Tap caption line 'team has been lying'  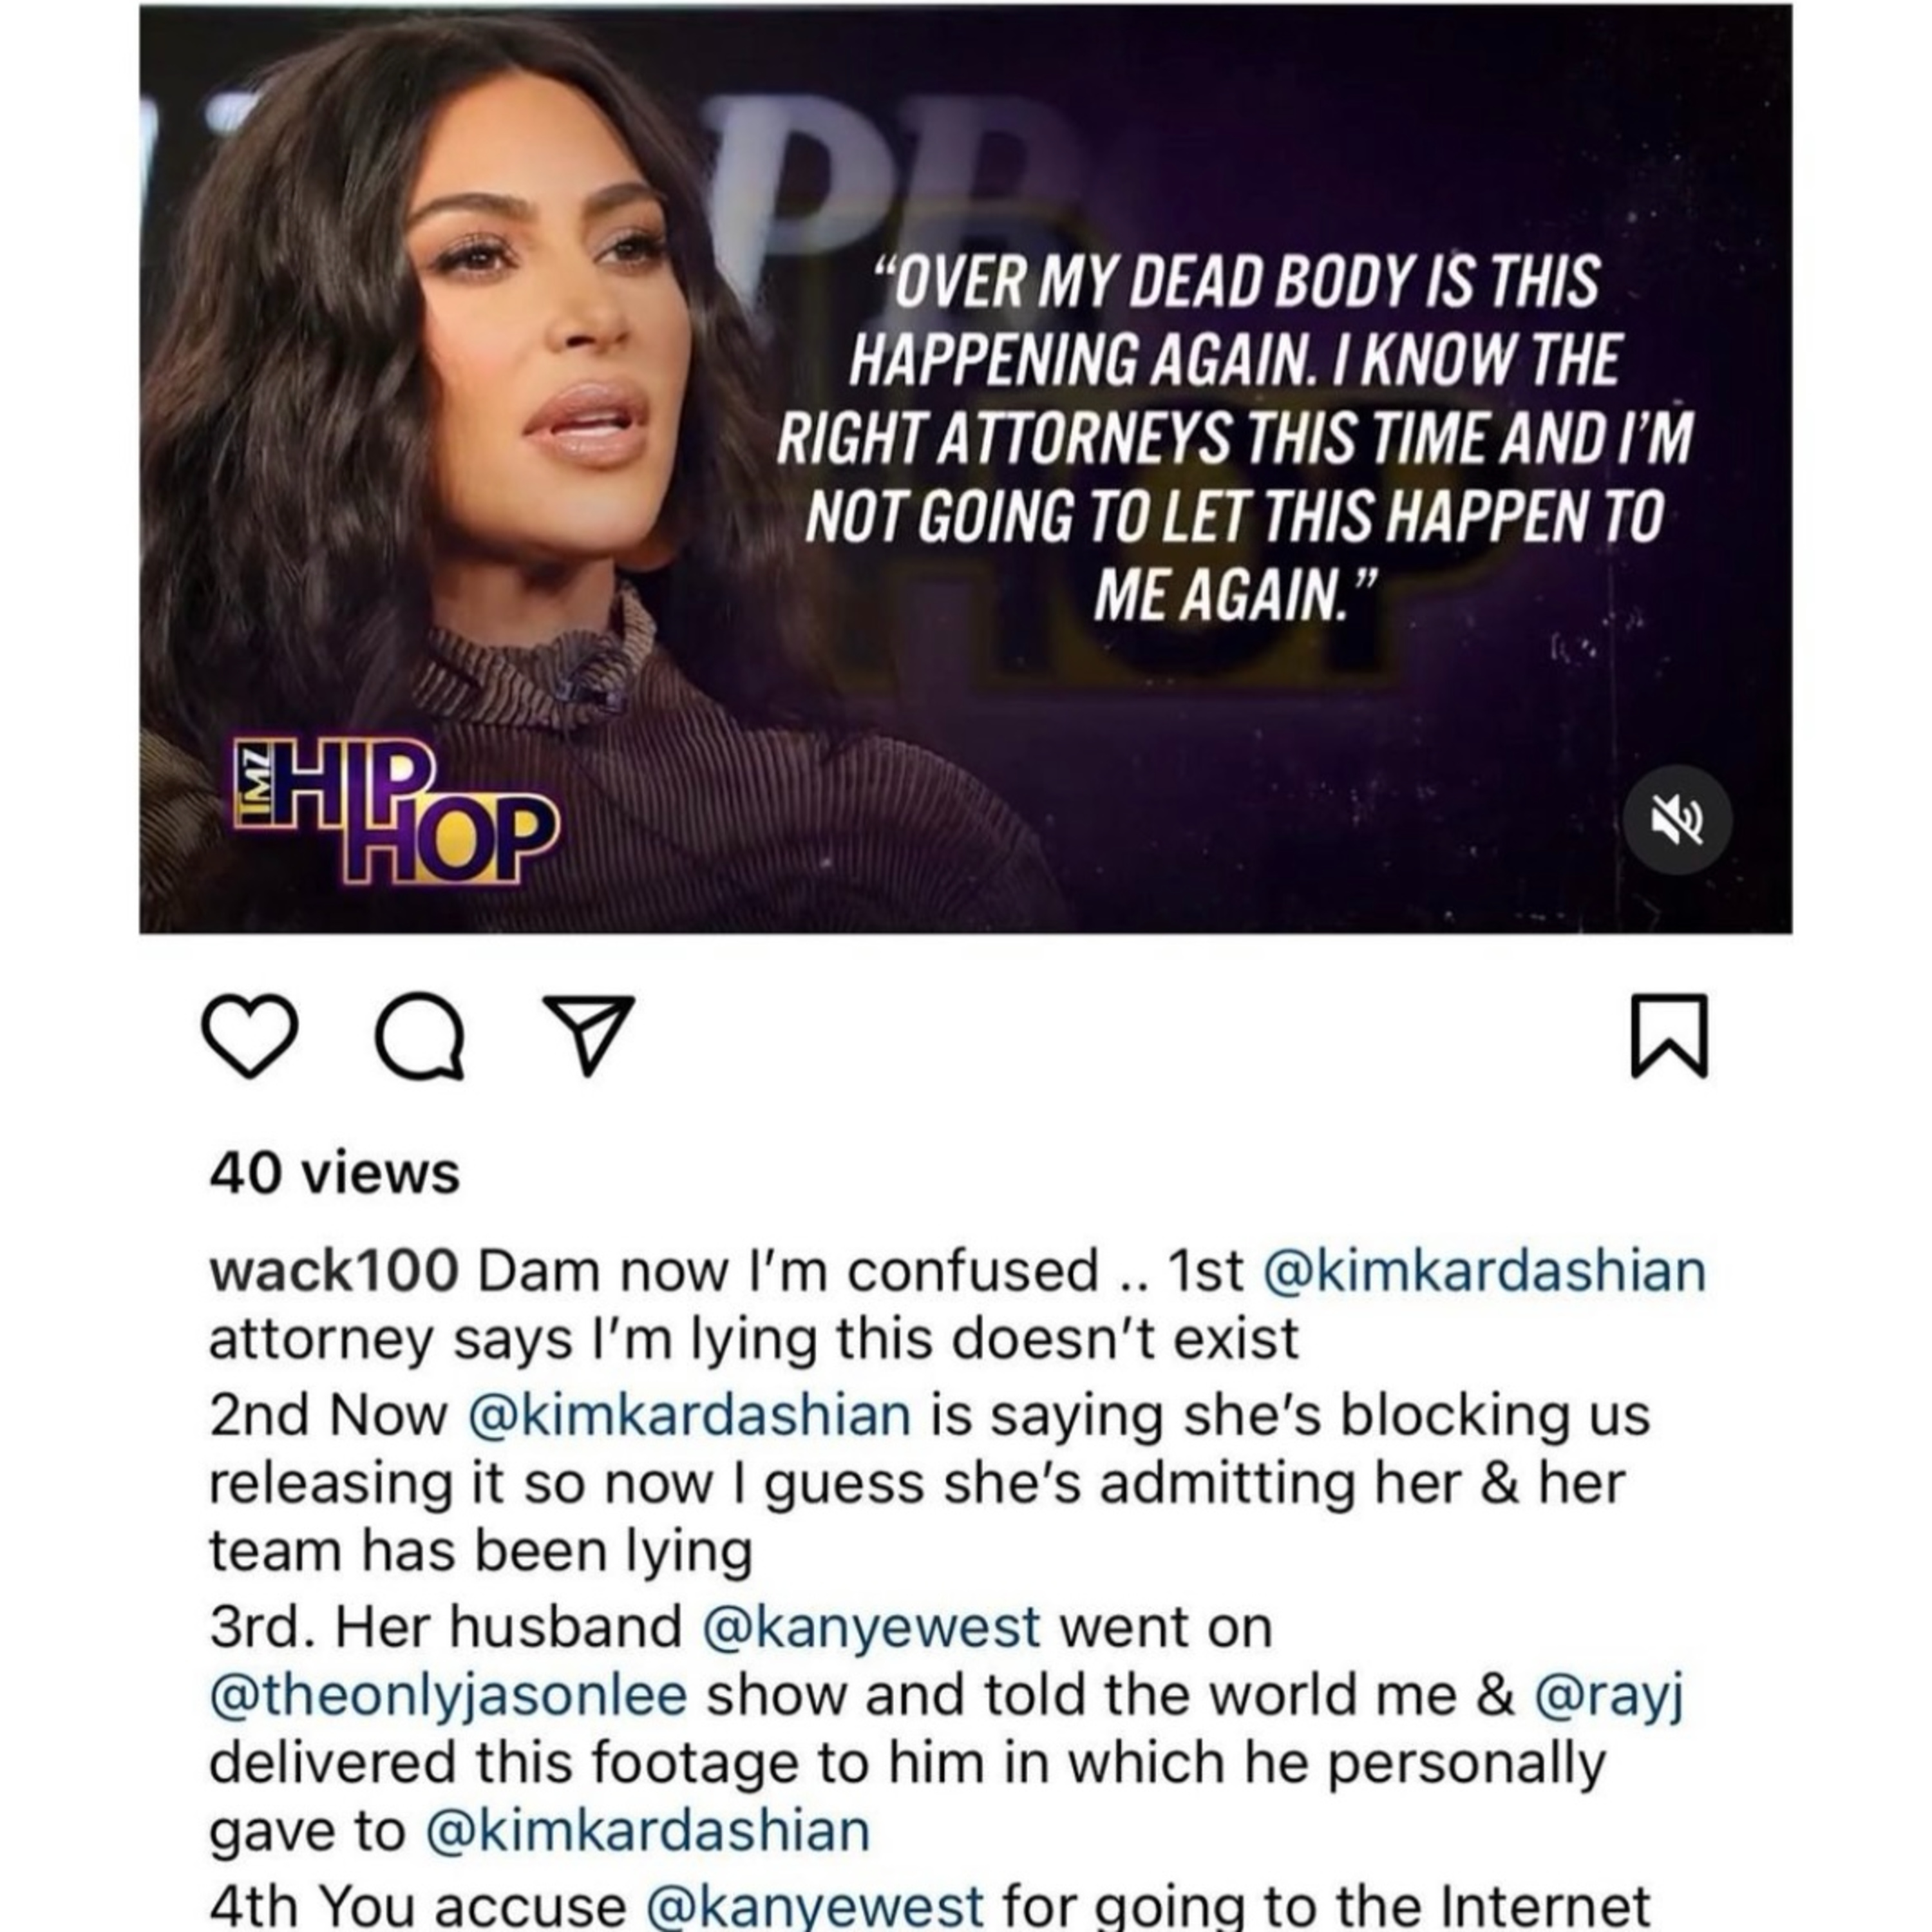point(481,1553)
